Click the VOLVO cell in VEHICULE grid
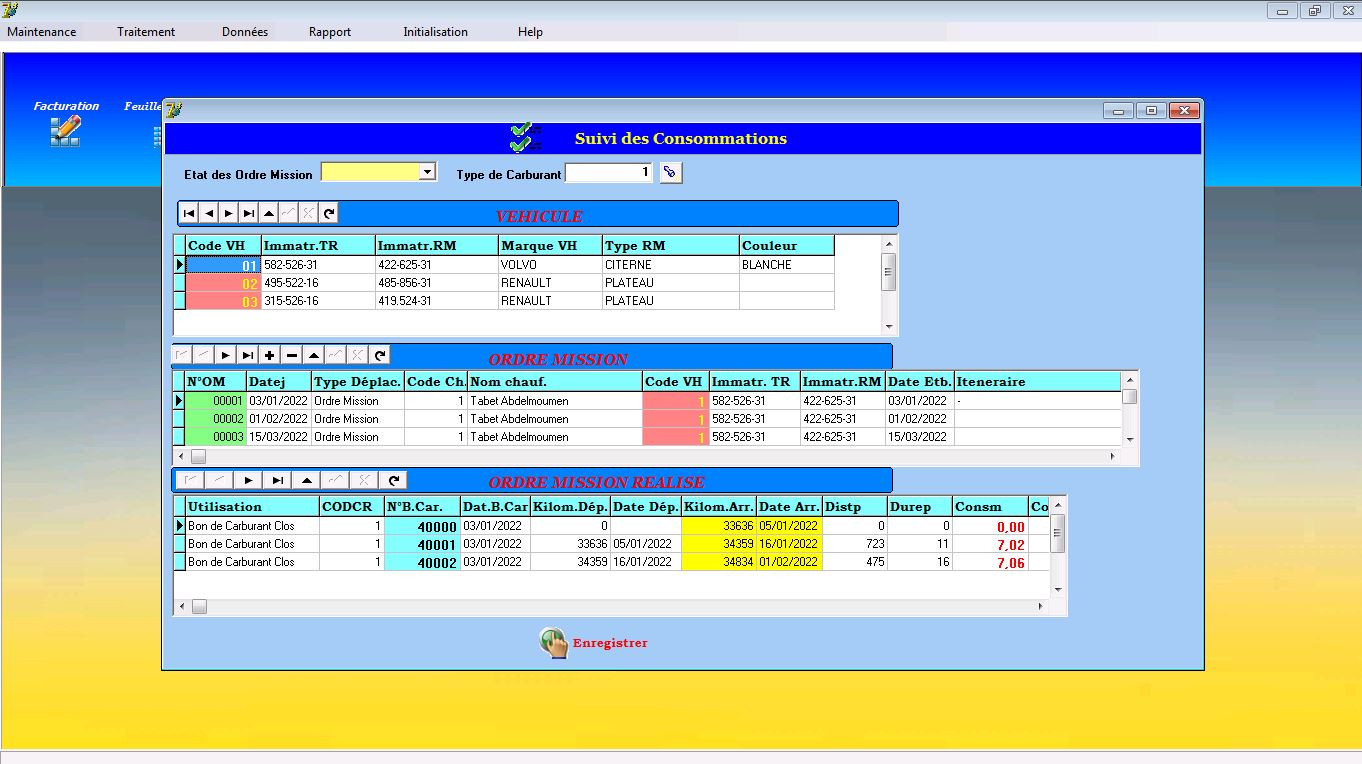This screenshot has height=764, width=1362. point(550,265)
